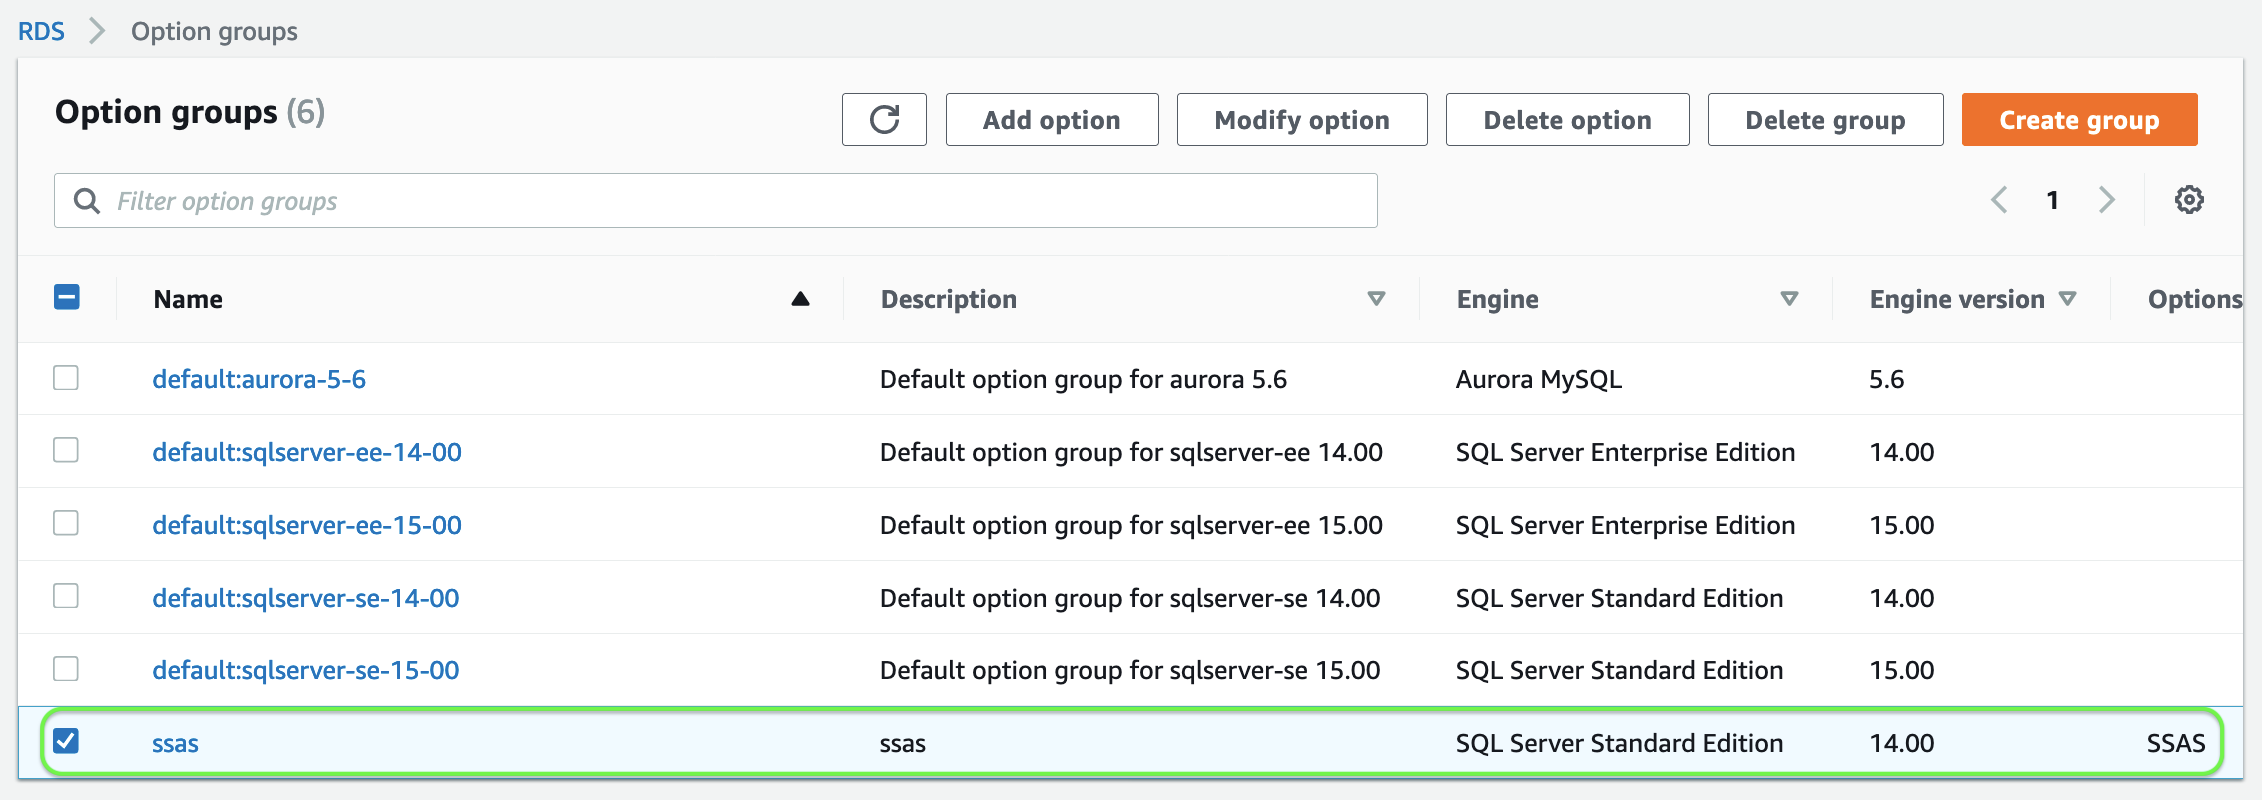Click the Create group button
The image size is (2262, 800).
(2079, 120)
